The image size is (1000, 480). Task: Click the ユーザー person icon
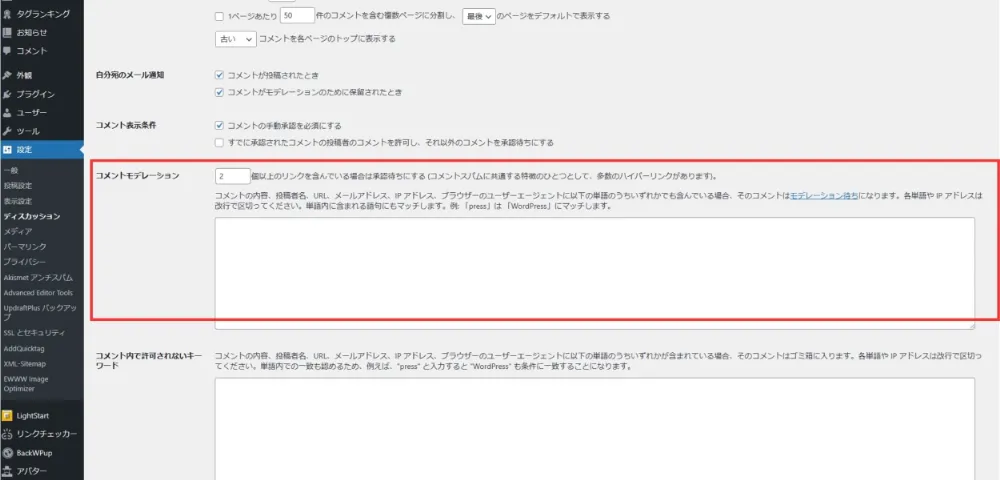click(x=7, y=113)
